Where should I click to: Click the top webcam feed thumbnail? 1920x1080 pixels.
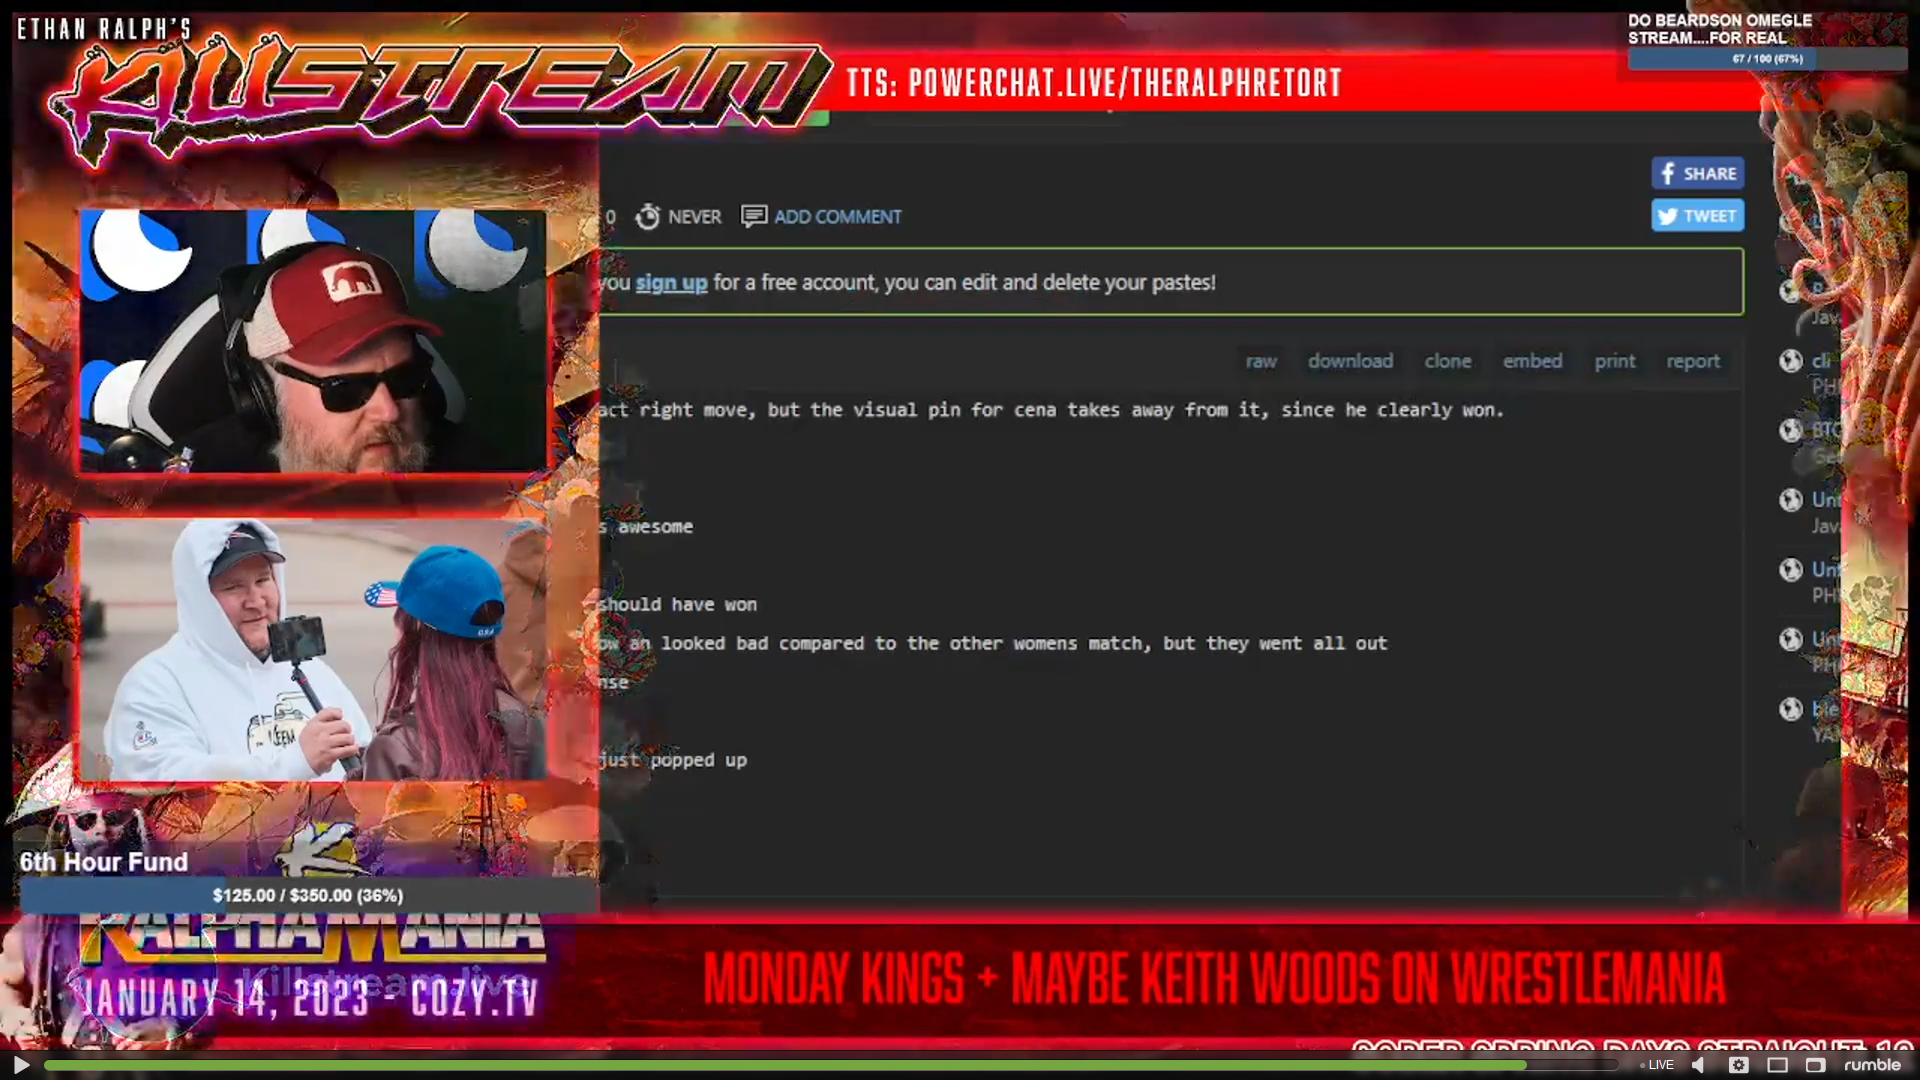(313, 340)
